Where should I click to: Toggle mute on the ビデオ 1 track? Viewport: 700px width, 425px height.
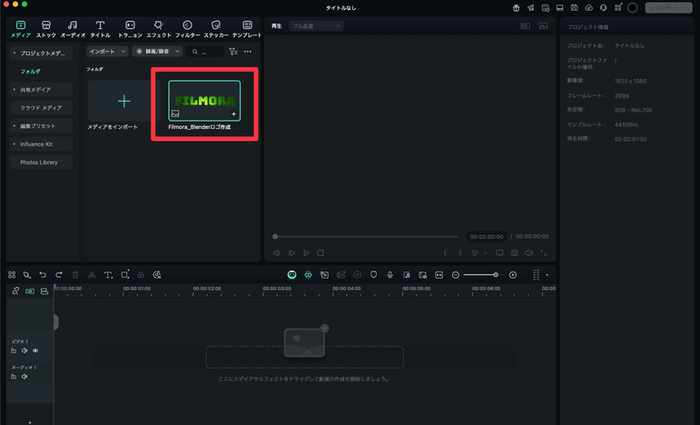click(x=25, y=351)
